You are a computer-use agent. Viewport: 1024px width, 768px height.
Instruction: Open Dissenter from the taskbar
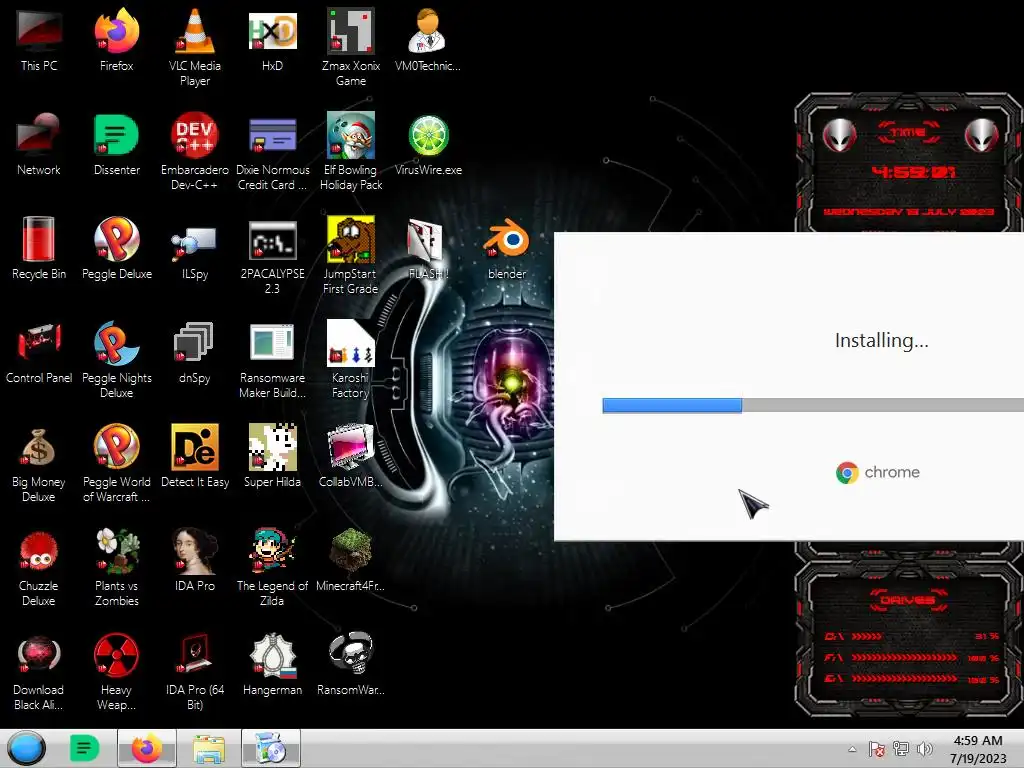(x=84, y=748)
